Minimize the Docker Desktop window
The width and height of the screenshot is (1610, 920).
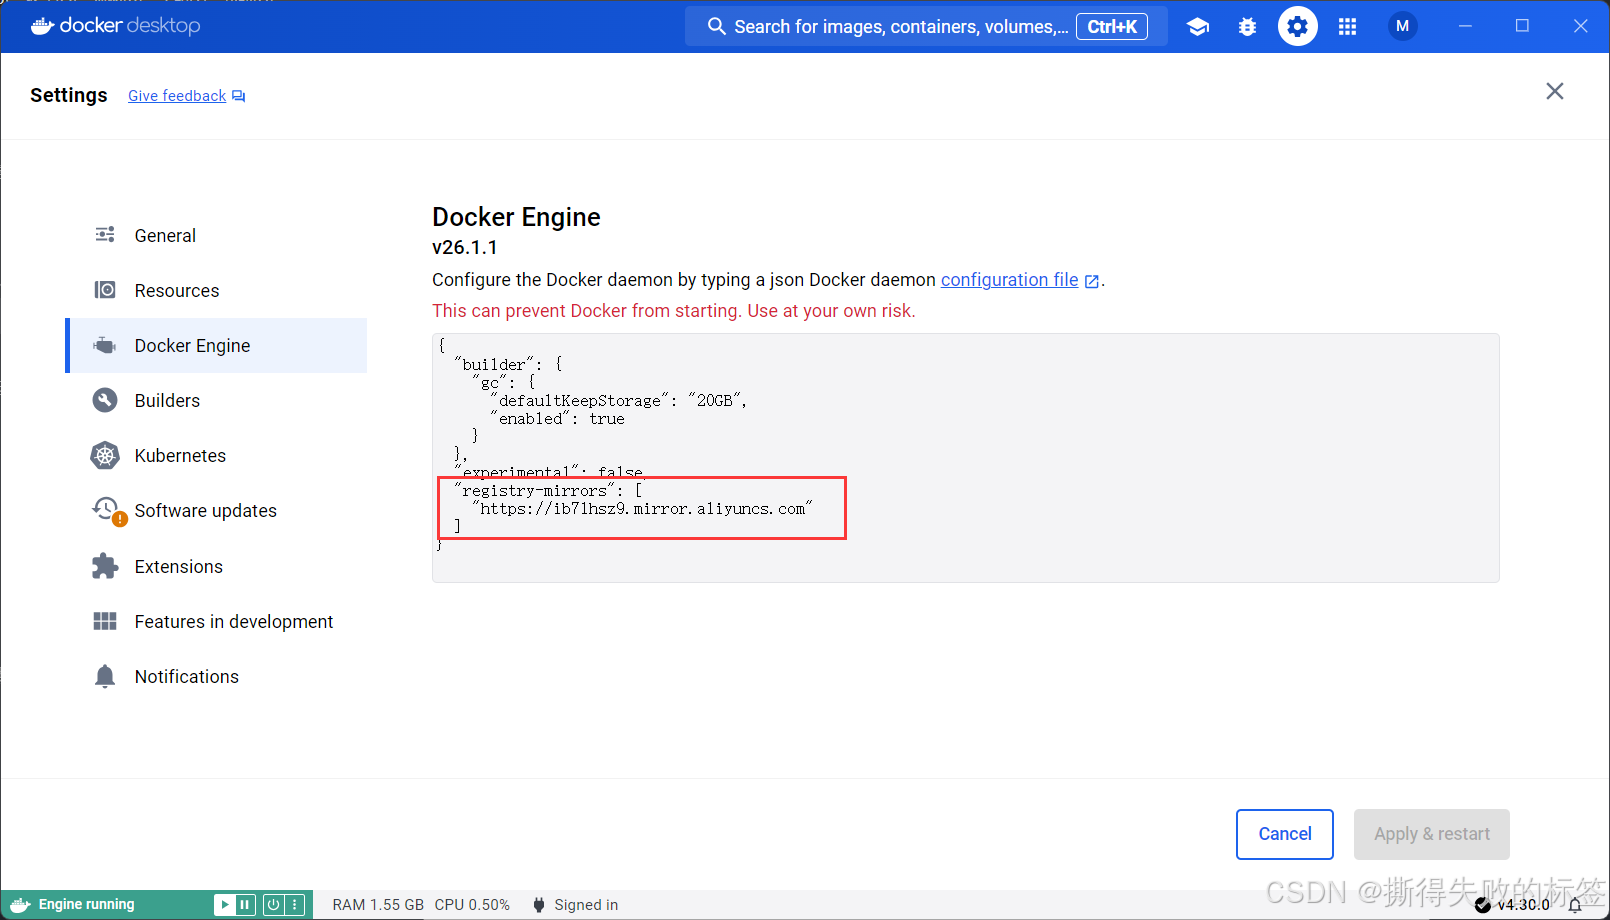pos(1465,26)
